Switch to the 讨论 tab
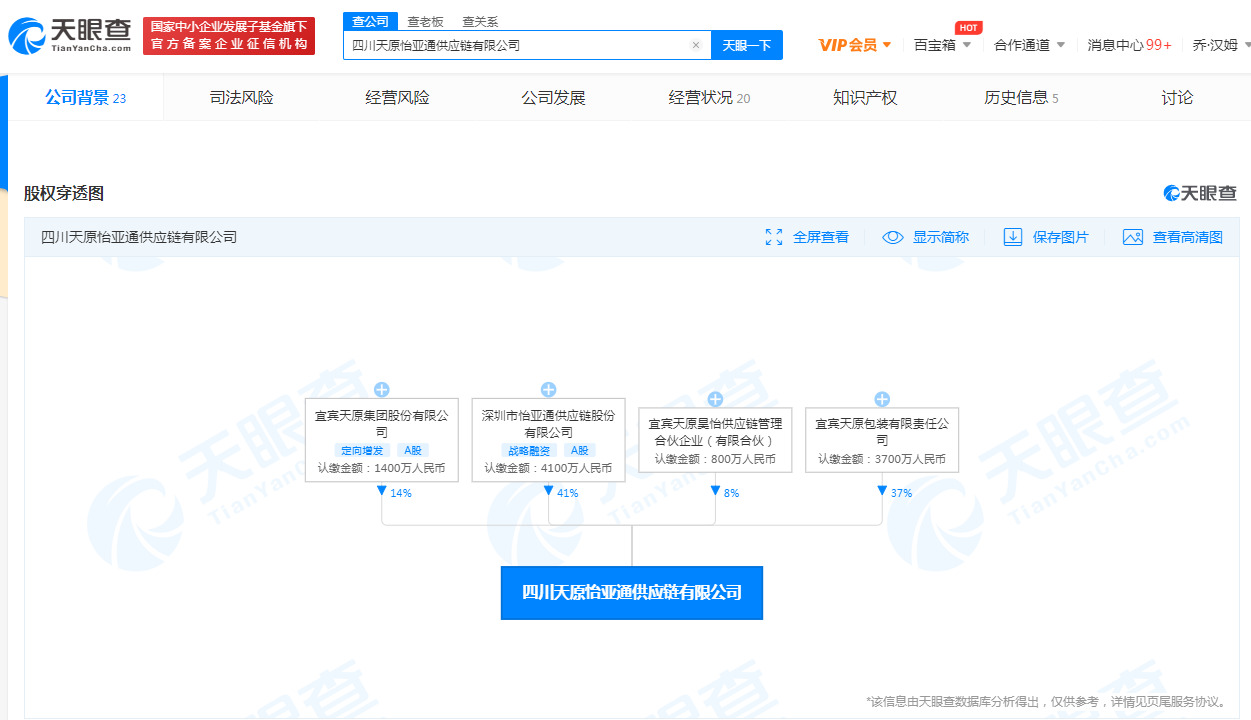The width and height of the screenshot is (1251, 720). click(x=1177, y=97)
